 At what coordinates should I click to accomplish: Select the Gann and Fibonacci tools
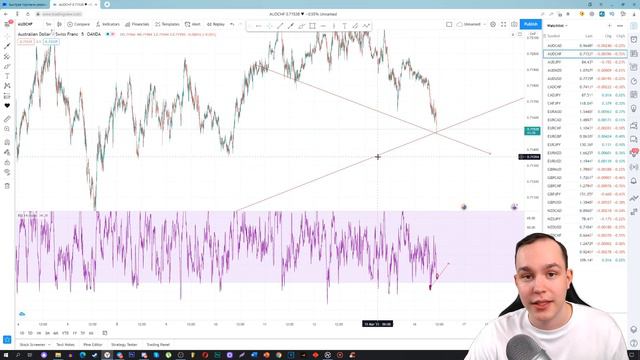(x=7, y=56)
